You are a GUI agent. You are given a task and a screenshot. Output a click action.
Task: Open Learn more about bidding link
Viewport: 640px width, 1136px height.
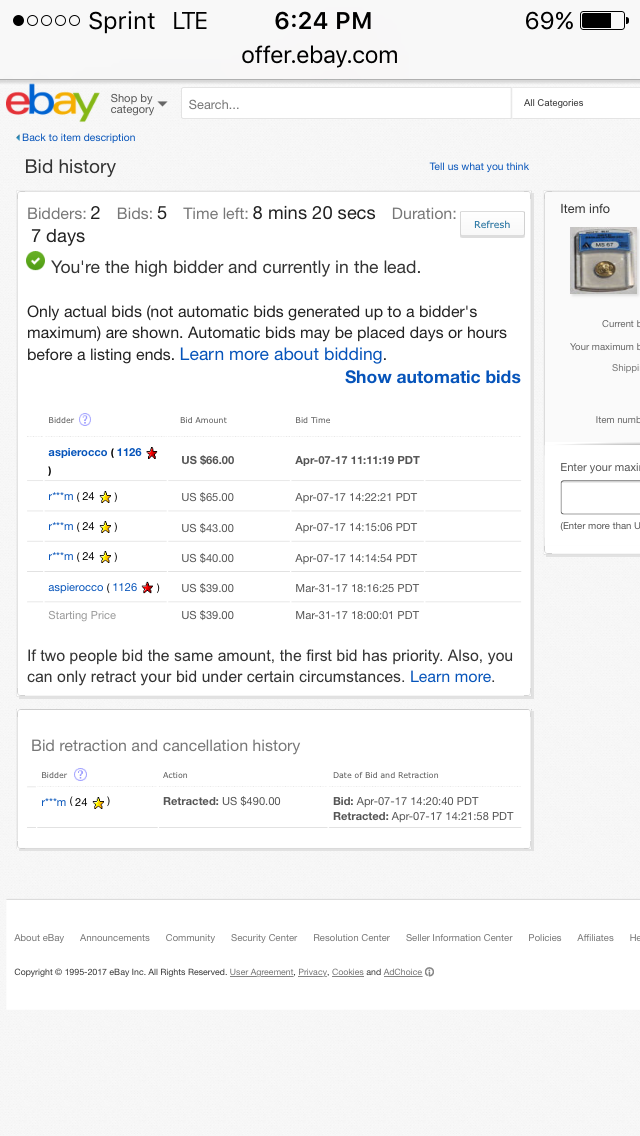pos(281,354)
